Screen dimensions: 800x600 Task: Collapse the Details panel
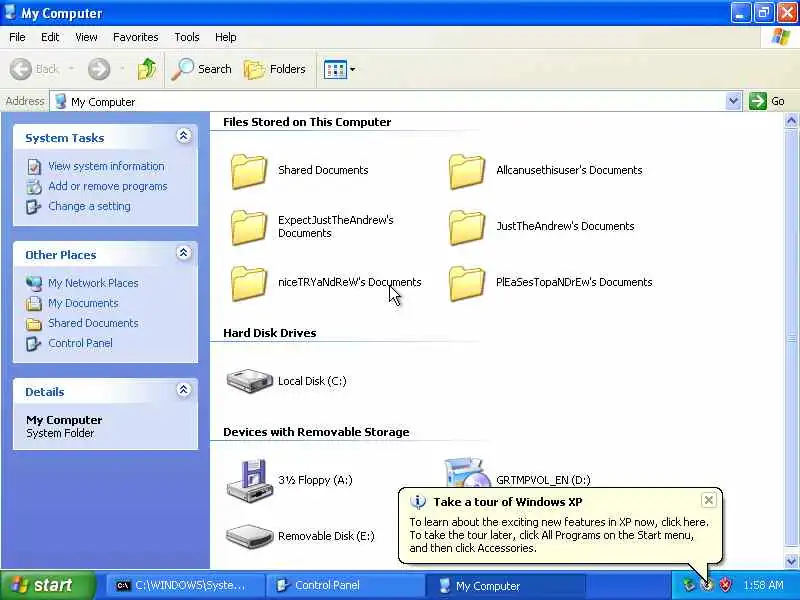pyautogui.click(x=184, y=390)
